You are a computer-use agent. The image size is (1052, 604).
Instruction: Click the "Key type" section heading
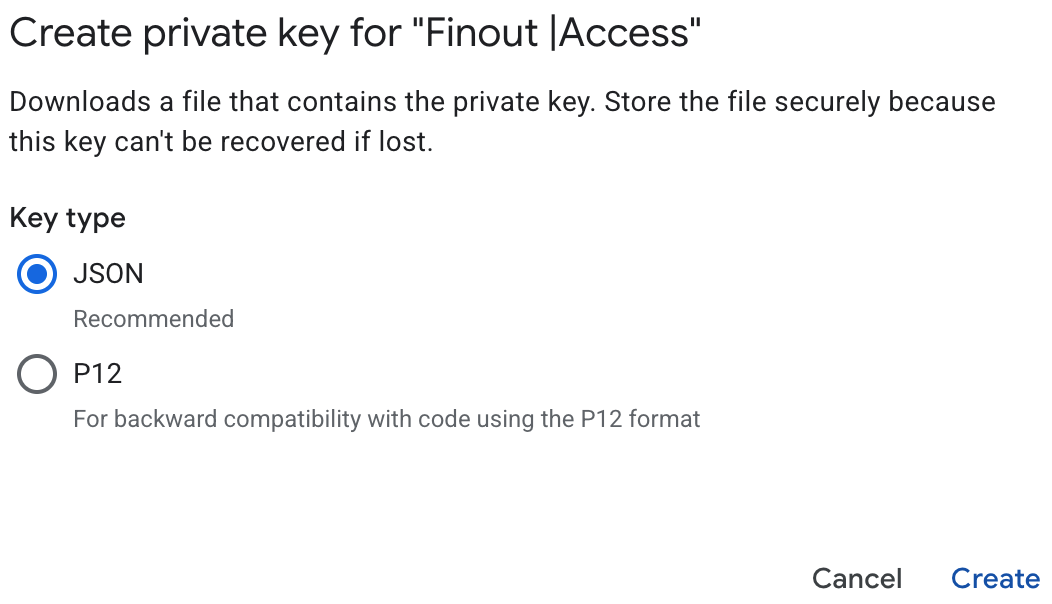tap(67, 218)
